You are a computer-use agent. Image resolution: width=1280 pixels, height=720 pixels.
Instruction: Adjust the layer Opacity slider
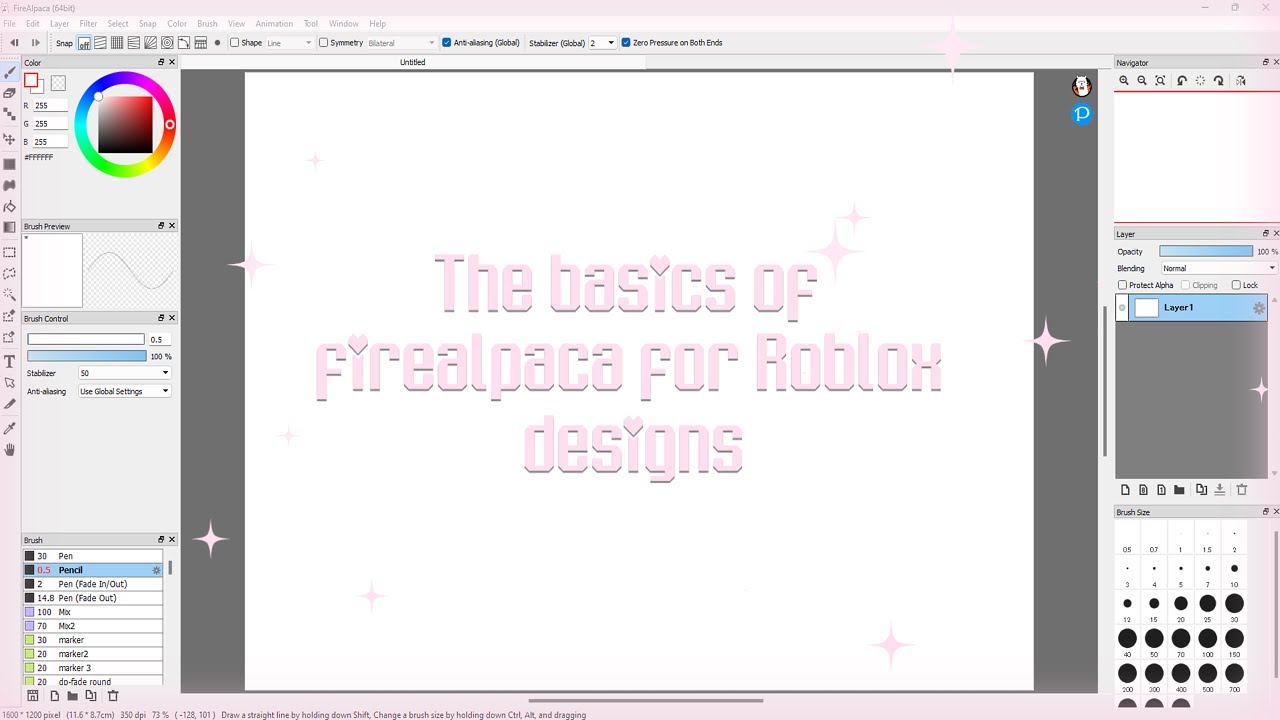coord(1205,251)
